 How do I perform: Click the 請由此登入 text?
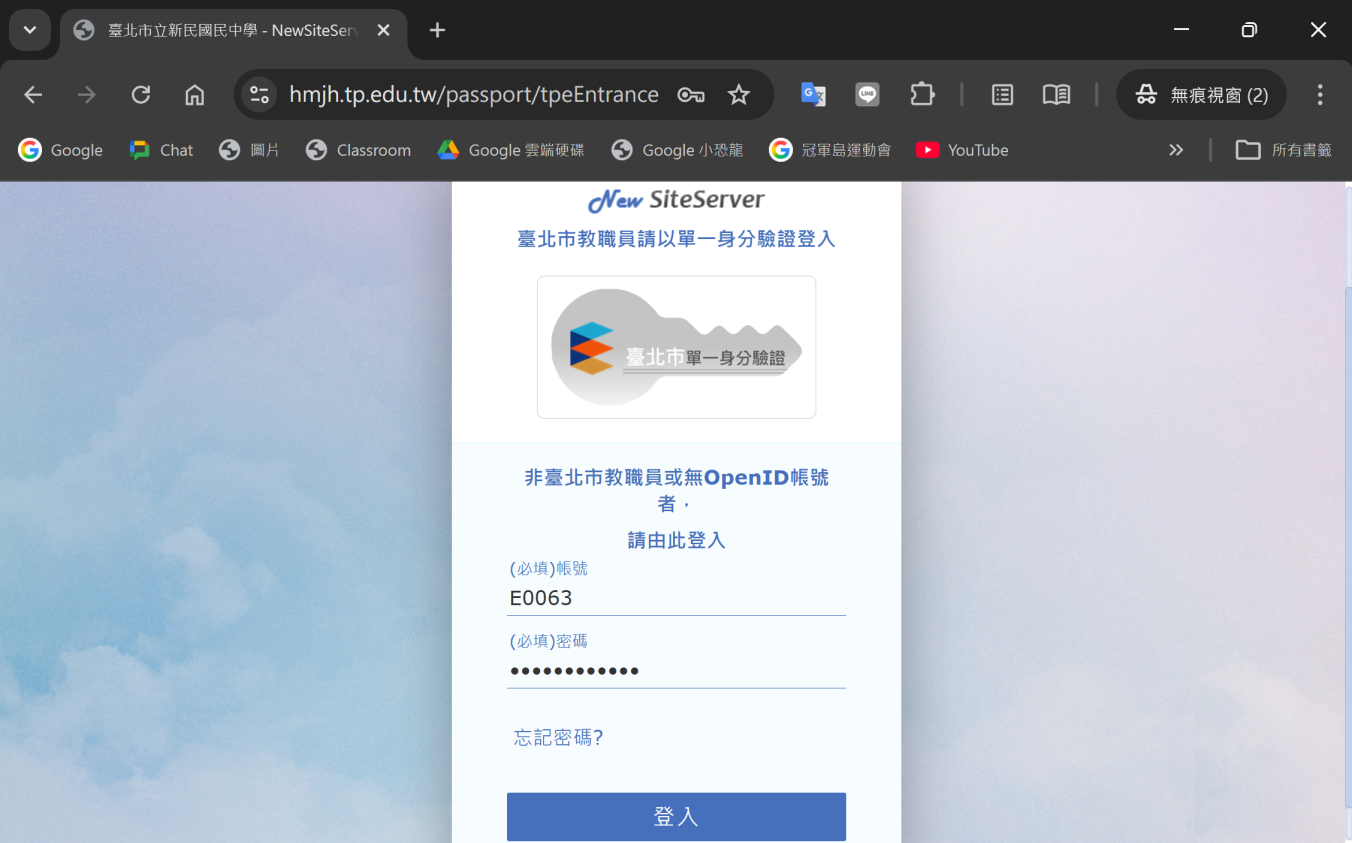pyautogui.click(x=676, y=541)
